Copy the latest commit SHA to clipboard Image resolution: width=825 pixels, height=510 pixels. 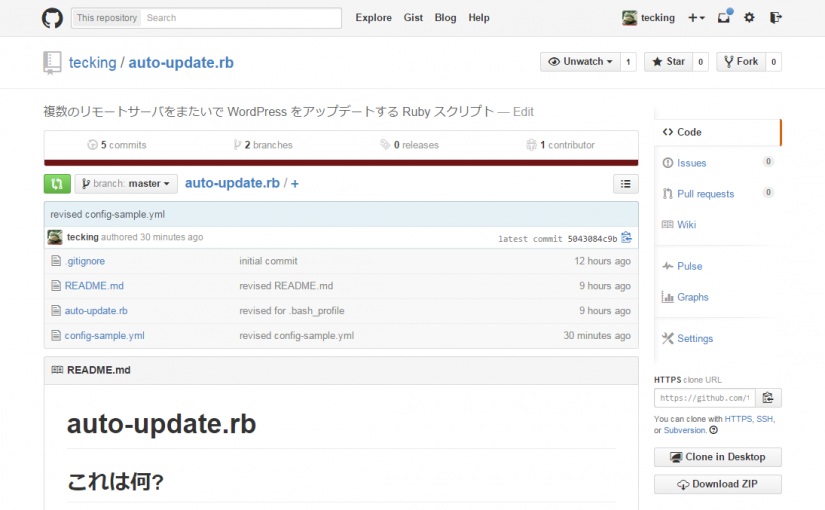click(x=626, y=238)
